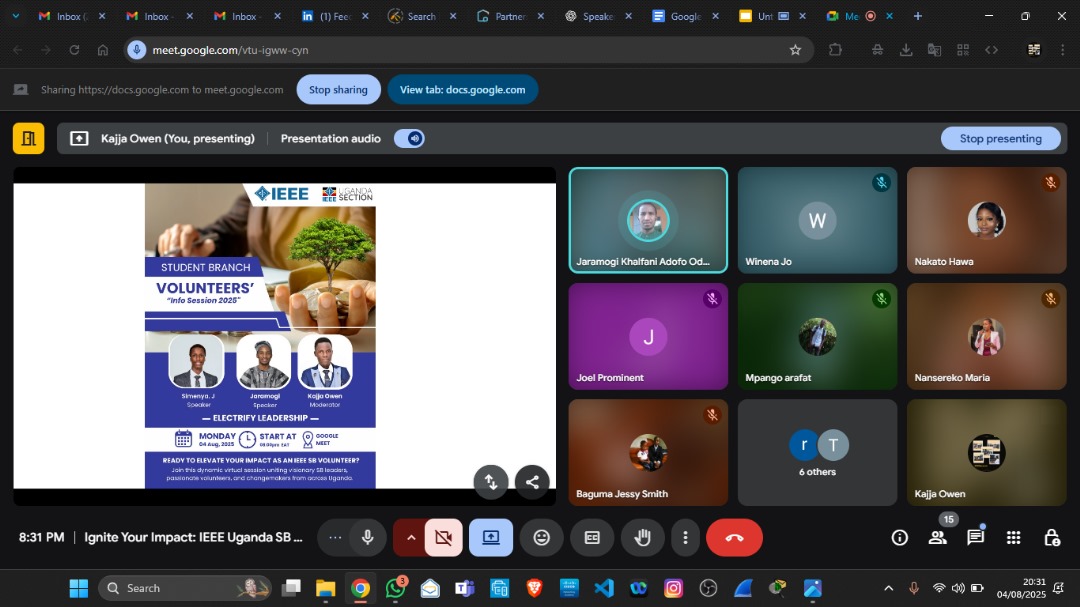Click View tab: docs.google.com
Screen dimensions: 1080x607
click(463, 90)
